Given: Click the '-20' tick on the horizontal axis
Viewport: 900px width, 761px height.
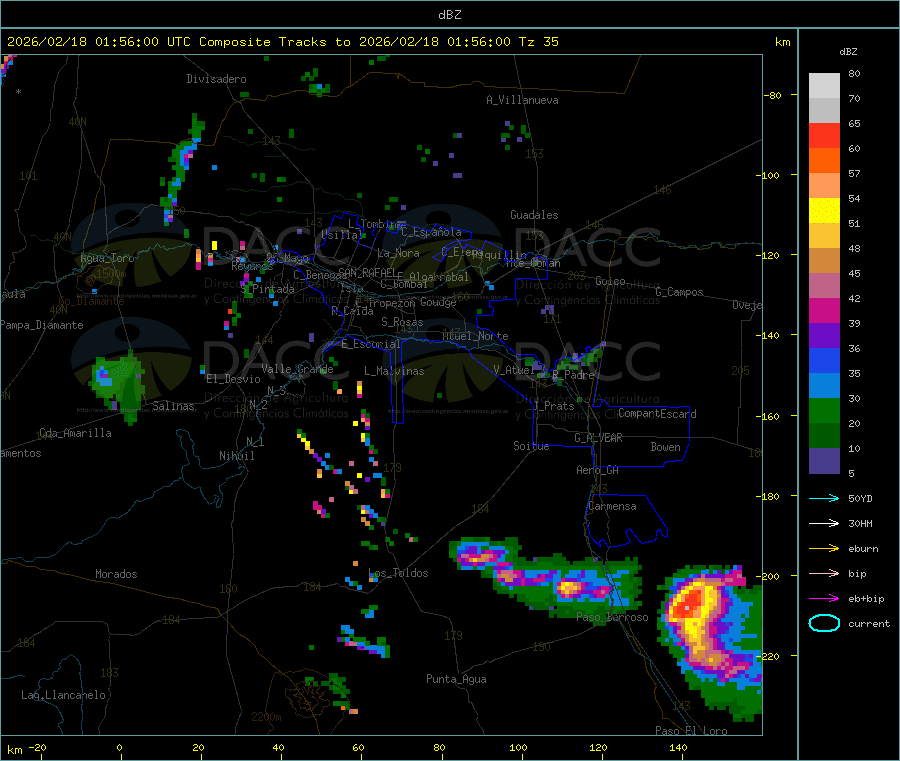Looking at the screenshot, I should click(37, 747).
